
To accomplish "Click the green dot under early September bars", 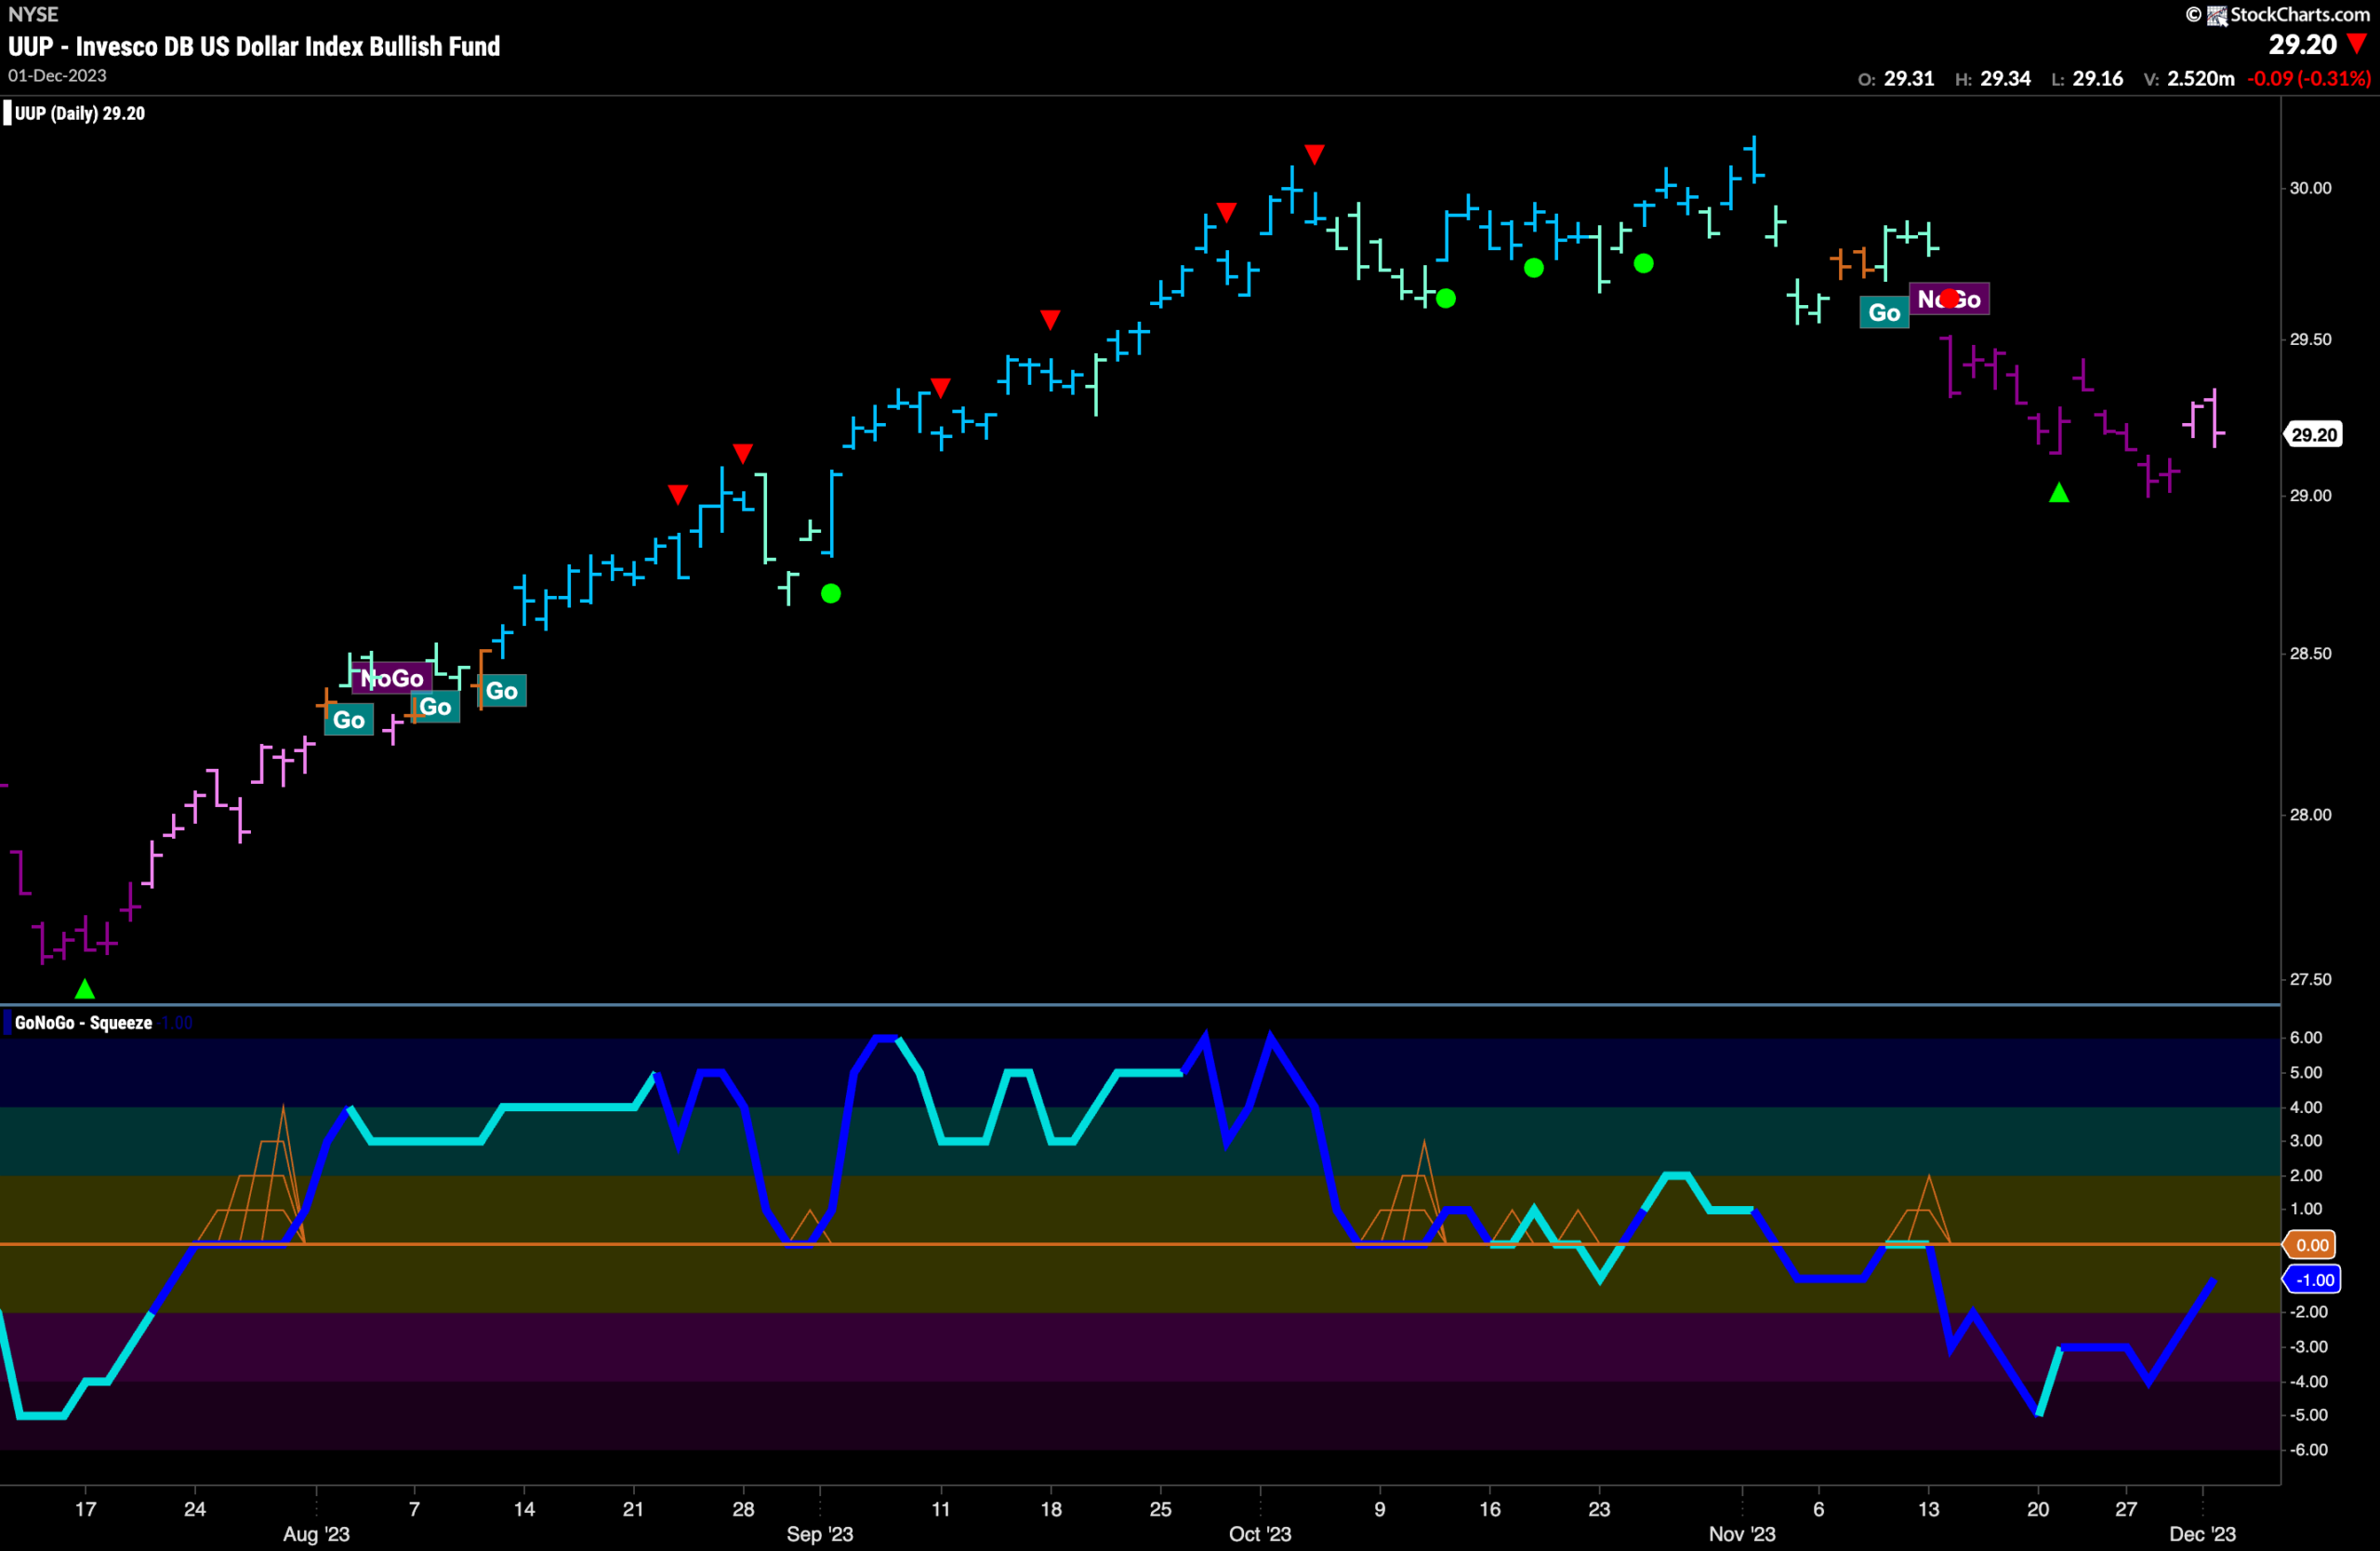I will (x=831, y=594).
